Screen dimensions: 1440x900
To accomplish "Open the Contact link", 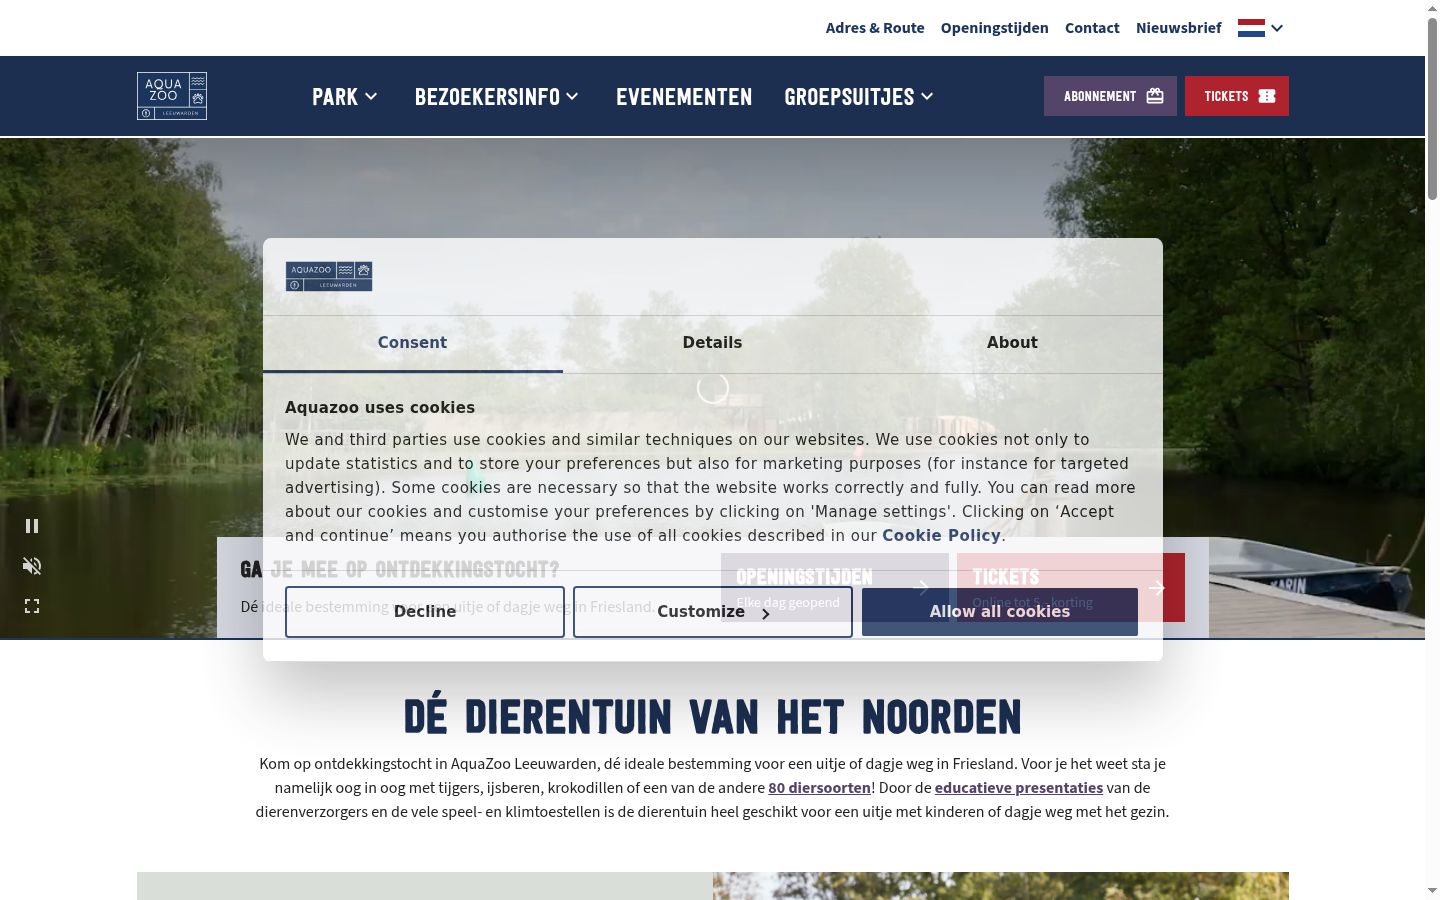I will [x=1092, y=28].
